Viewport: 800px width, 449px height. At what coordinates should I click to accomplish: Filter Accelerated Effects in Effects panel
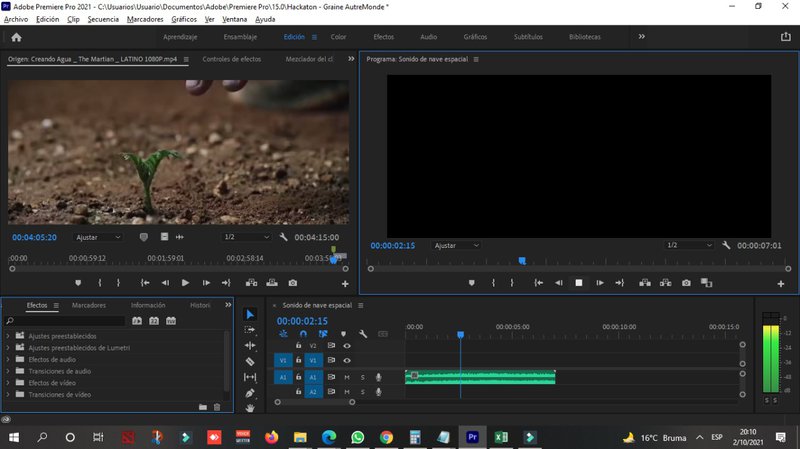pos(137,320)
